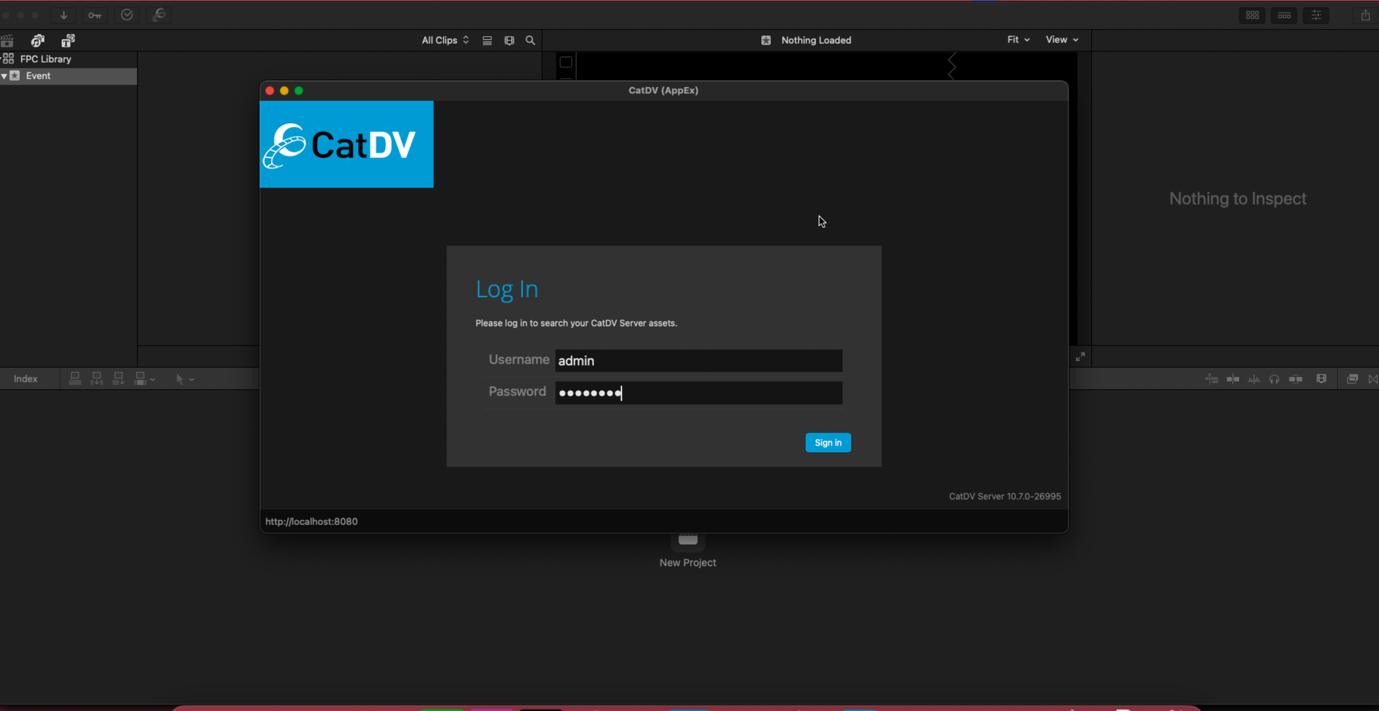Click the background tasks checkmark icon
The height and width of the screenshot is (711, 1379).
pyautogui.click(x=127, y=15)
